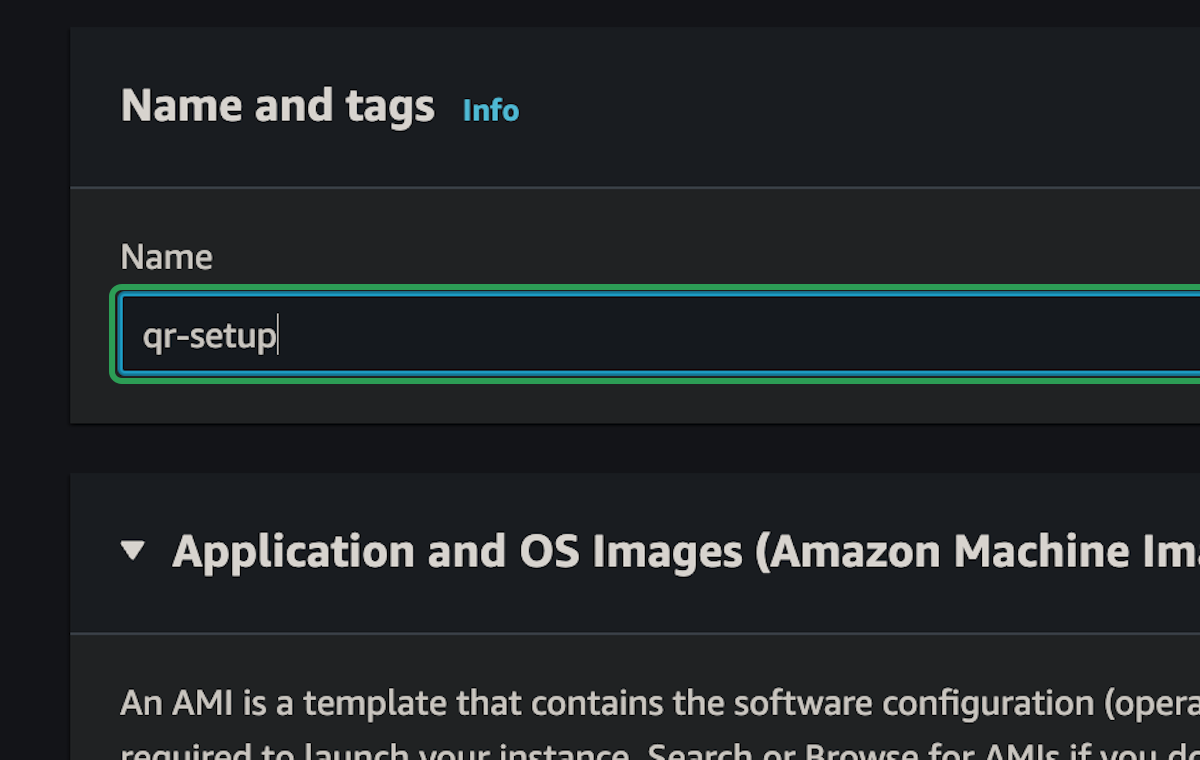
Task: Select the Name and tags heading
Action: [278, 106]
